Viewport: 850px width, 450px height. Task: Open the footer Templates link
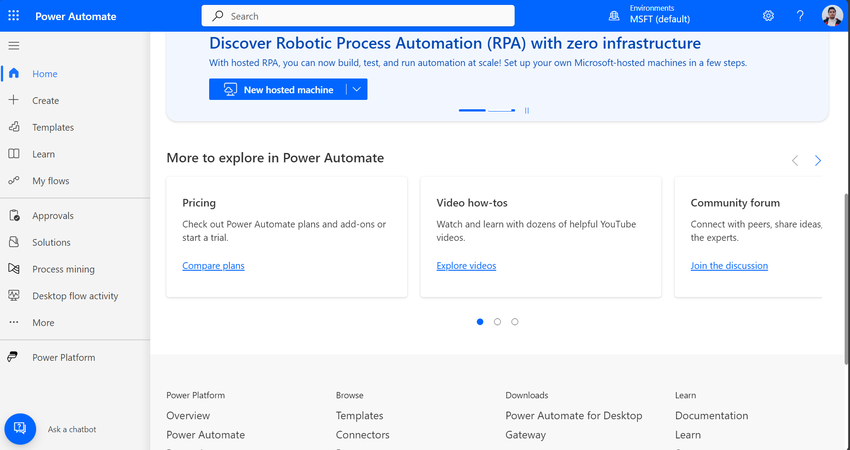[359, 415]
